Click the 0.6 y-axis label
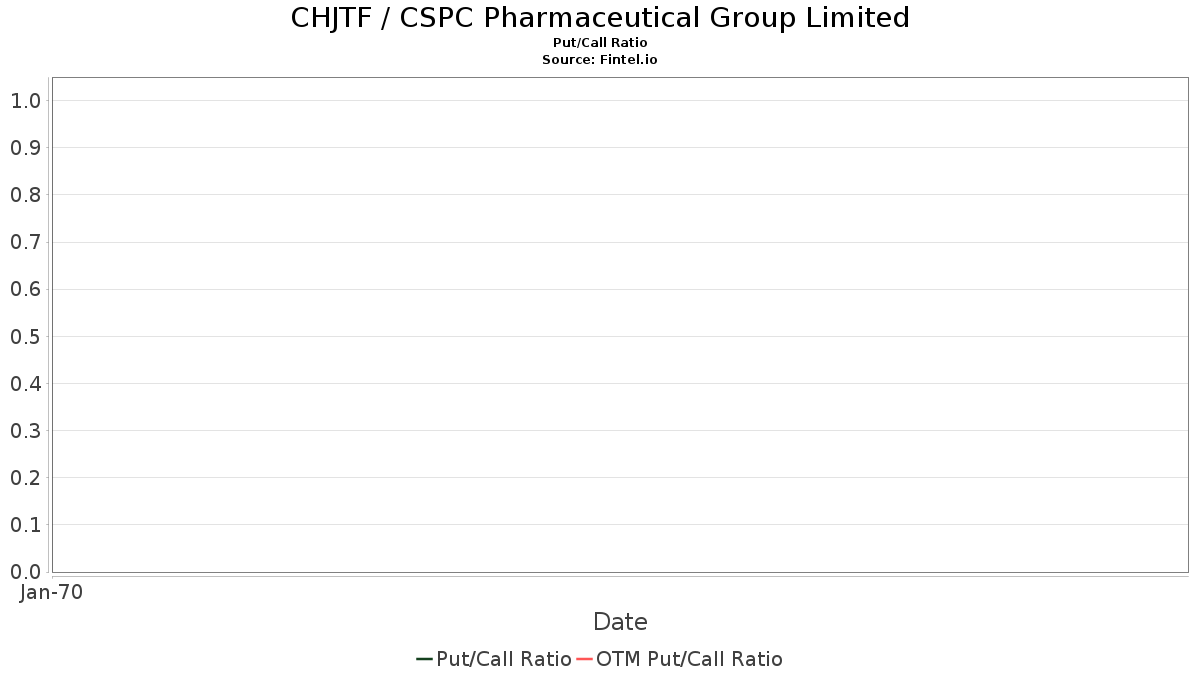This screenshot has height=675, width=1200. pyautogui.click(x=25, y=290)
